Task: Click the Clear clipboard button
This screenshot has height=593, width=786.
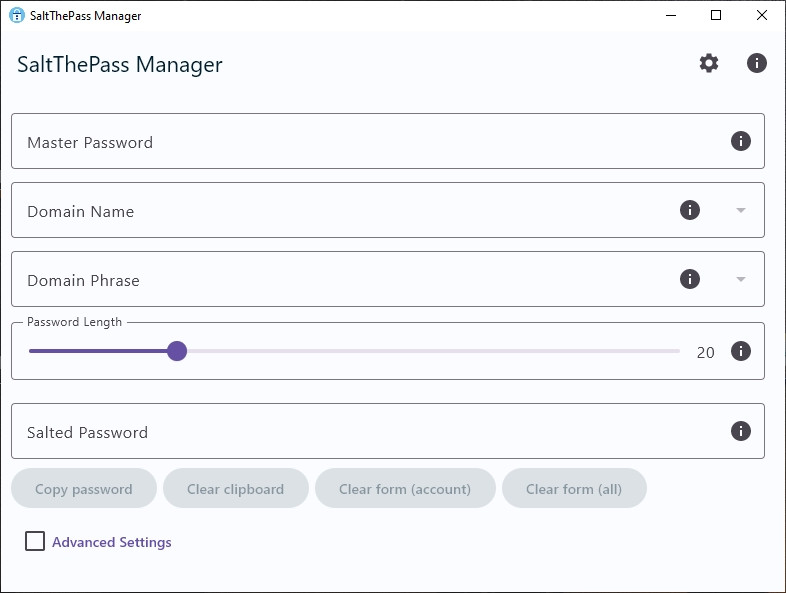Action: pos(235,489)
